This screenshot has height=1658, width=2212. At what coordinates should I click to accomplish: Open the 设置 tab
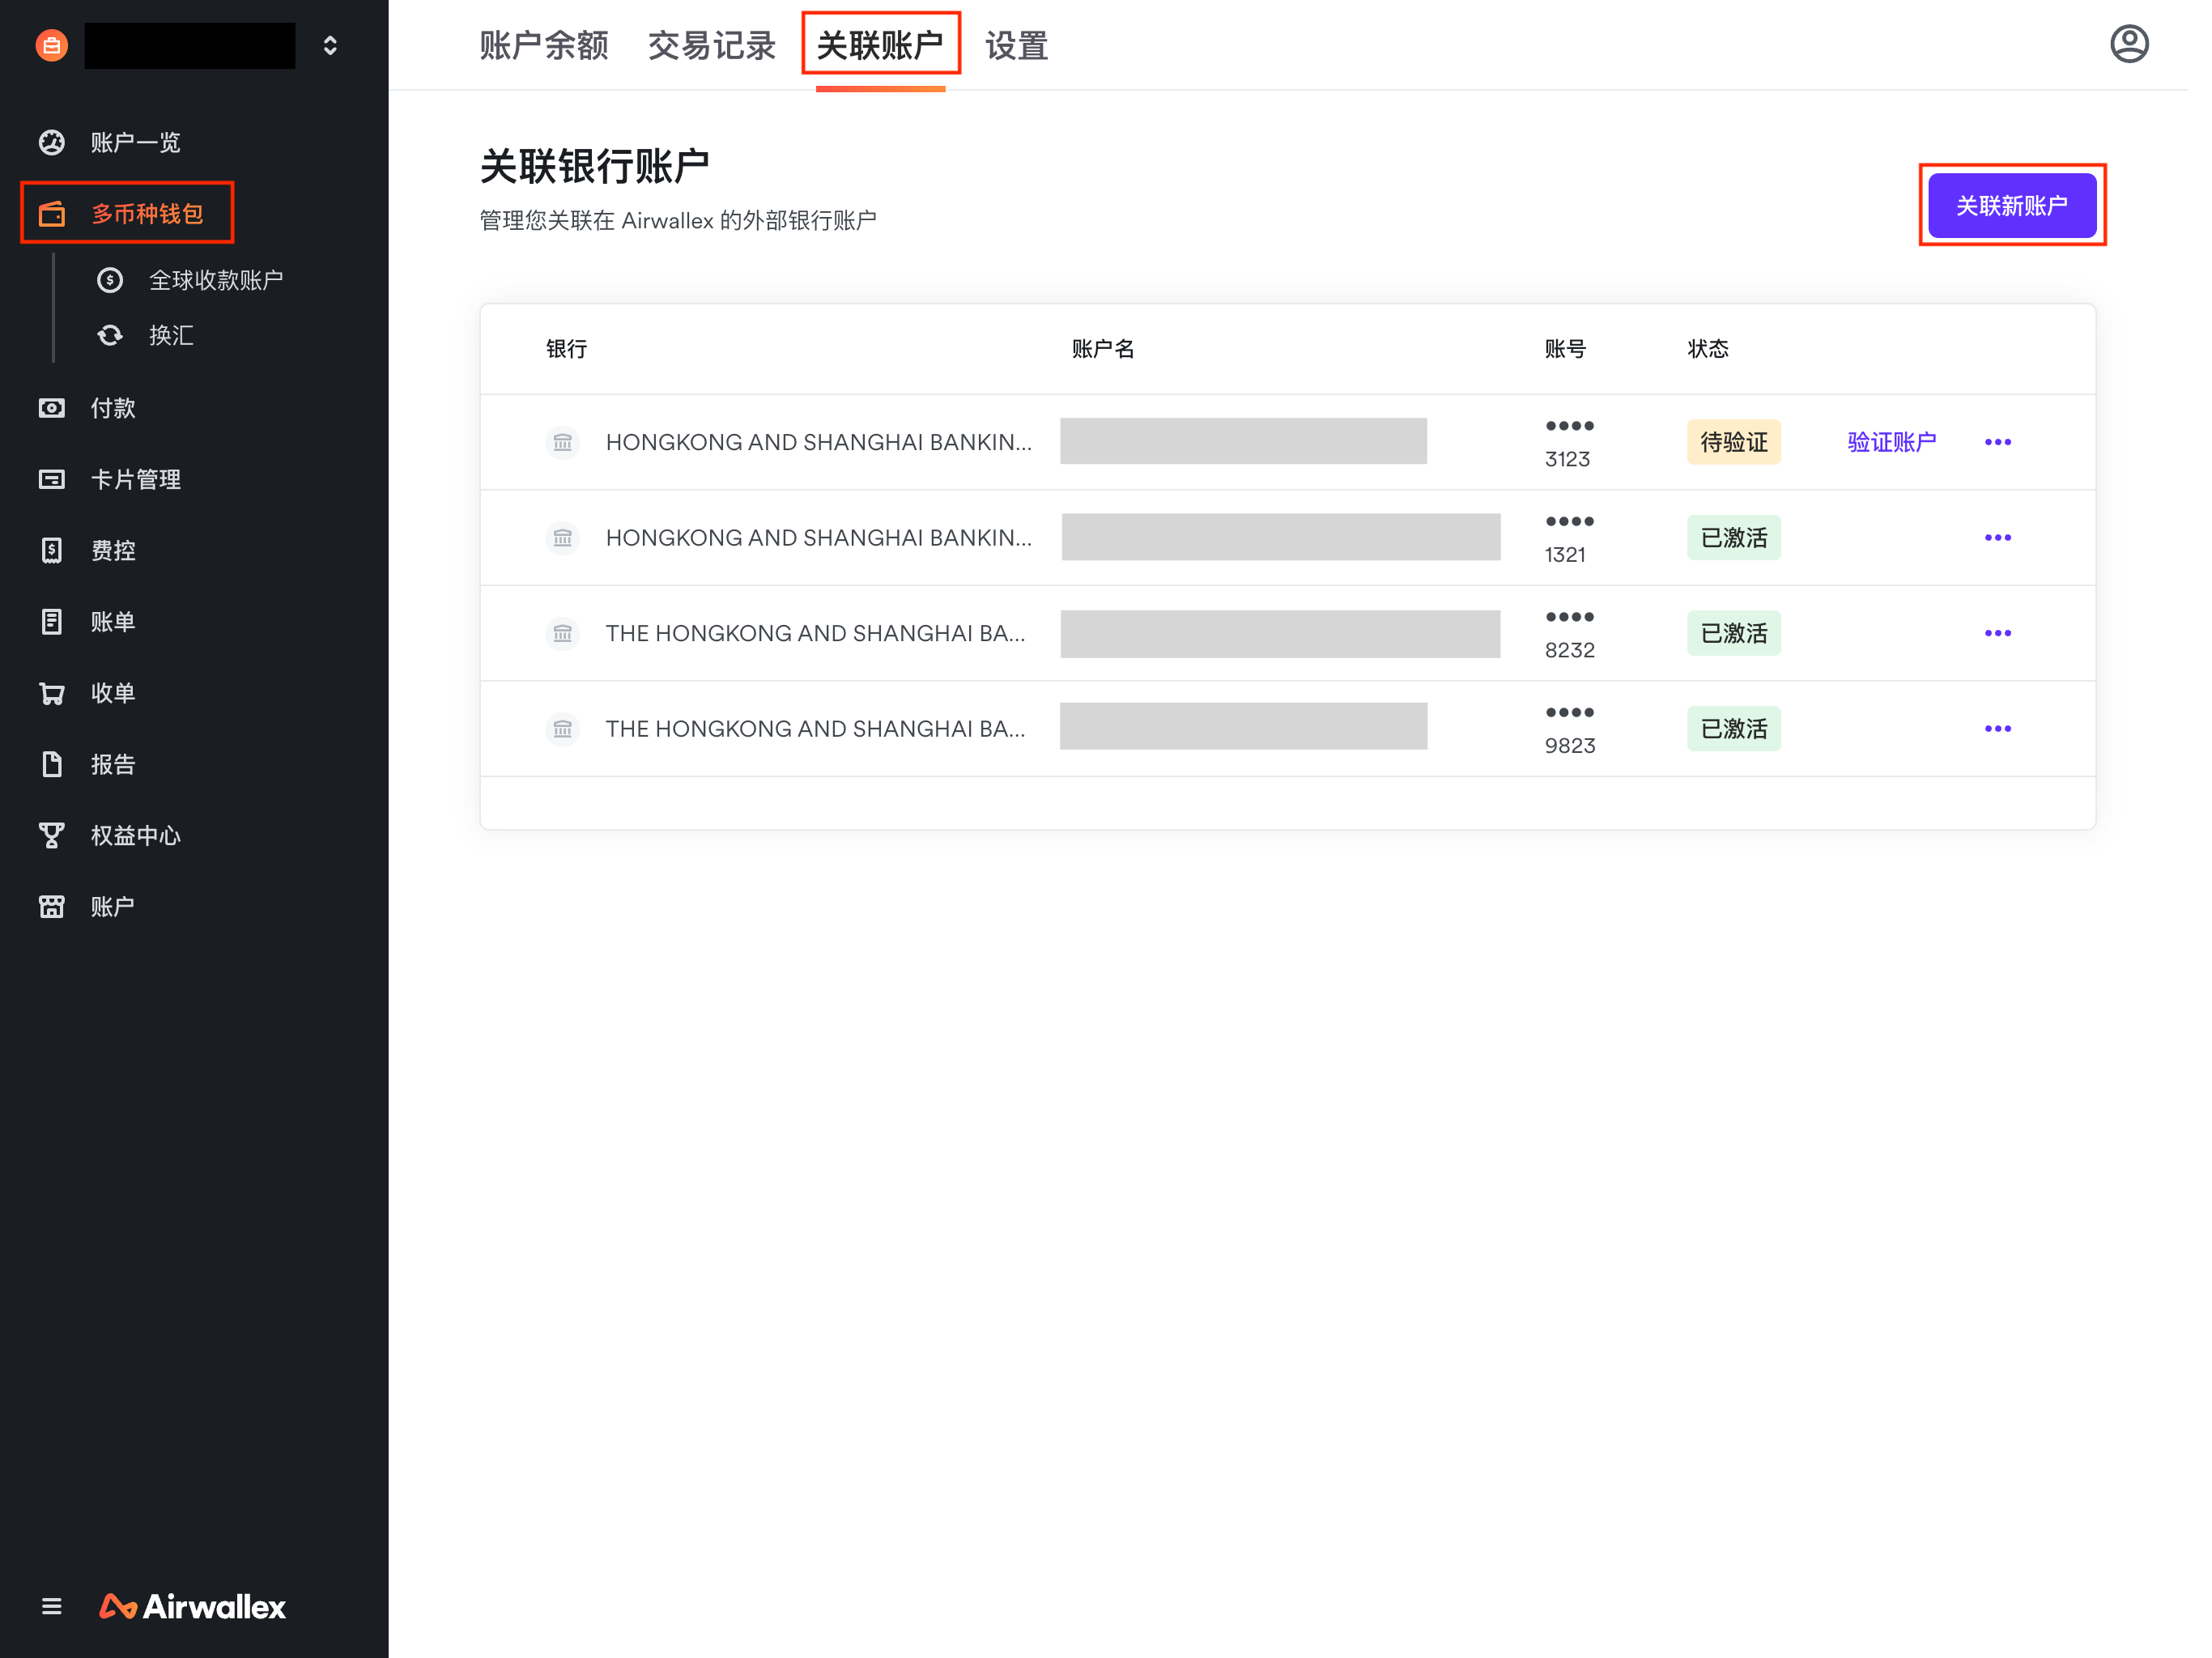point(1016,45)
